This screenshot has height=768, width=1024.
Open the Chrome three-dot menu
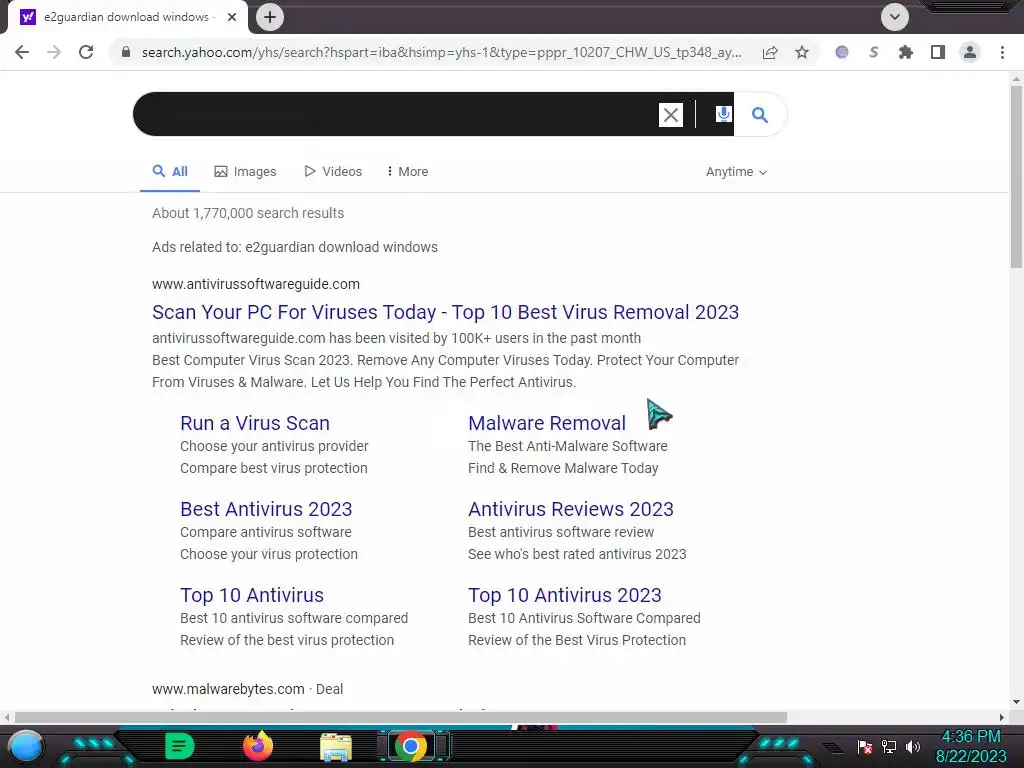1002,52
